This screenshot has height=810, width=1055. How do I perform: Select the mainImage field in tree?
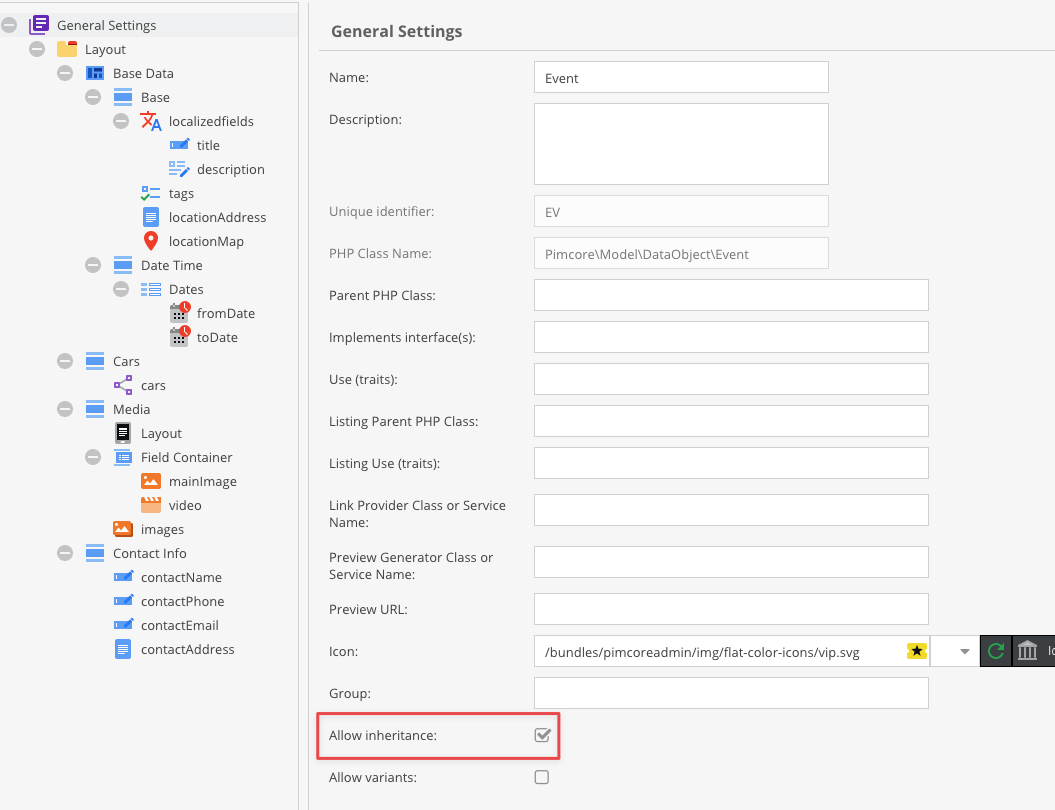point(202,481)
